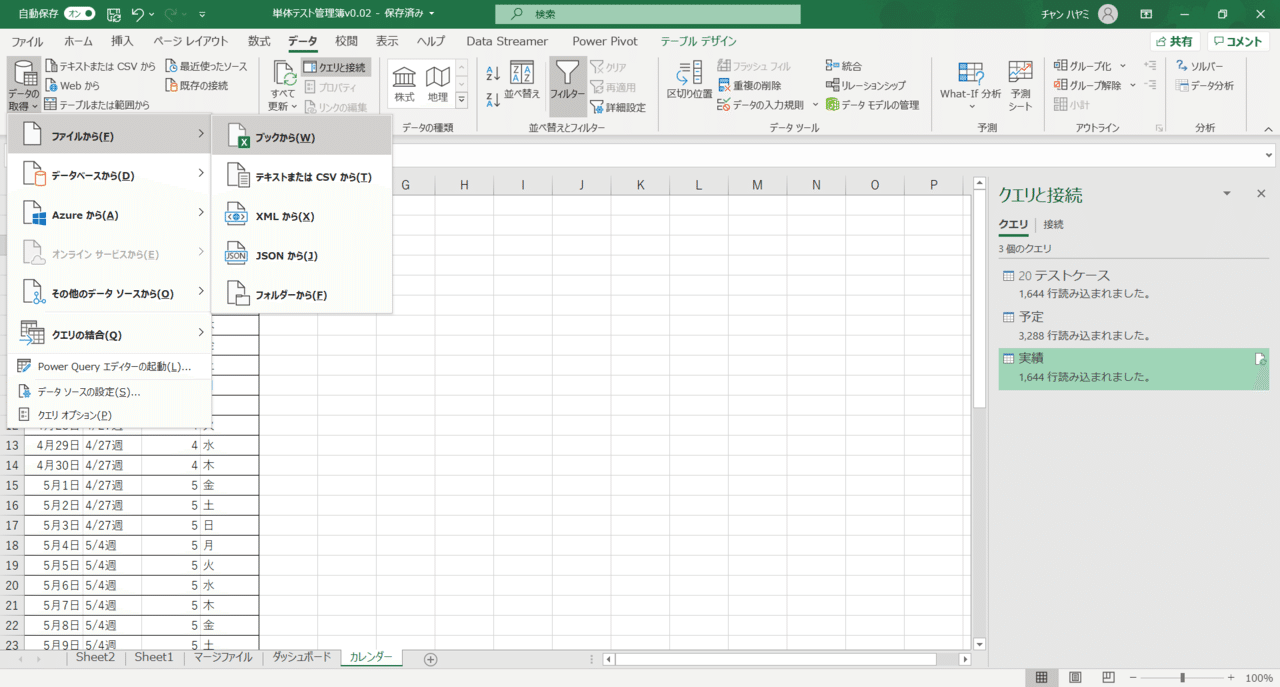This screenshot has height=687, width=1280.
Task: Open the ダッシュボード sheet tab
Action: (301, 657)
